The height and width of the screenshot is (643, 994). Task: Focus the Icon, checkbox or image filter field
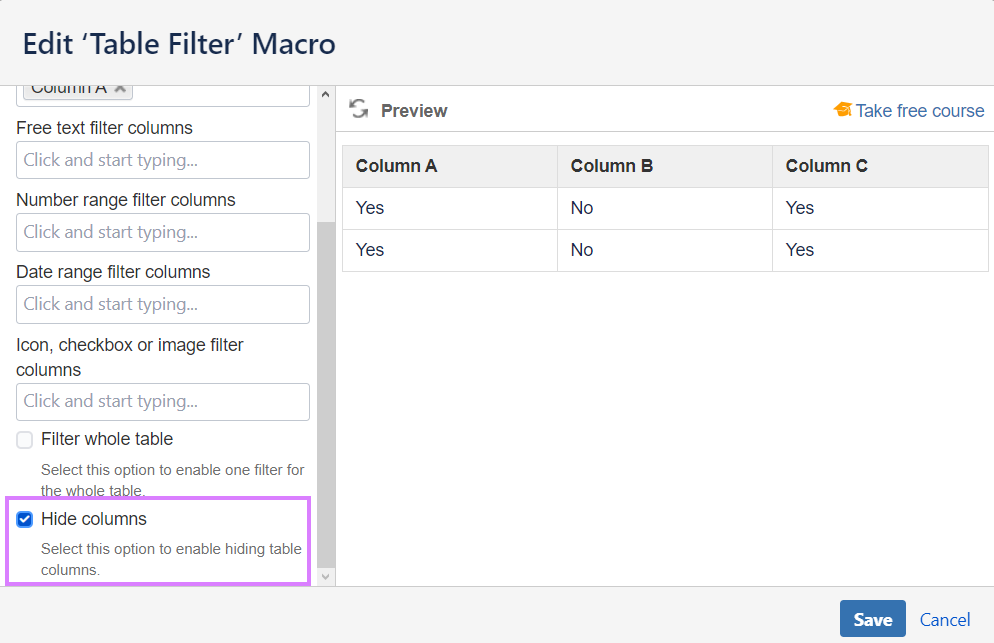click(x=163, y=401)
